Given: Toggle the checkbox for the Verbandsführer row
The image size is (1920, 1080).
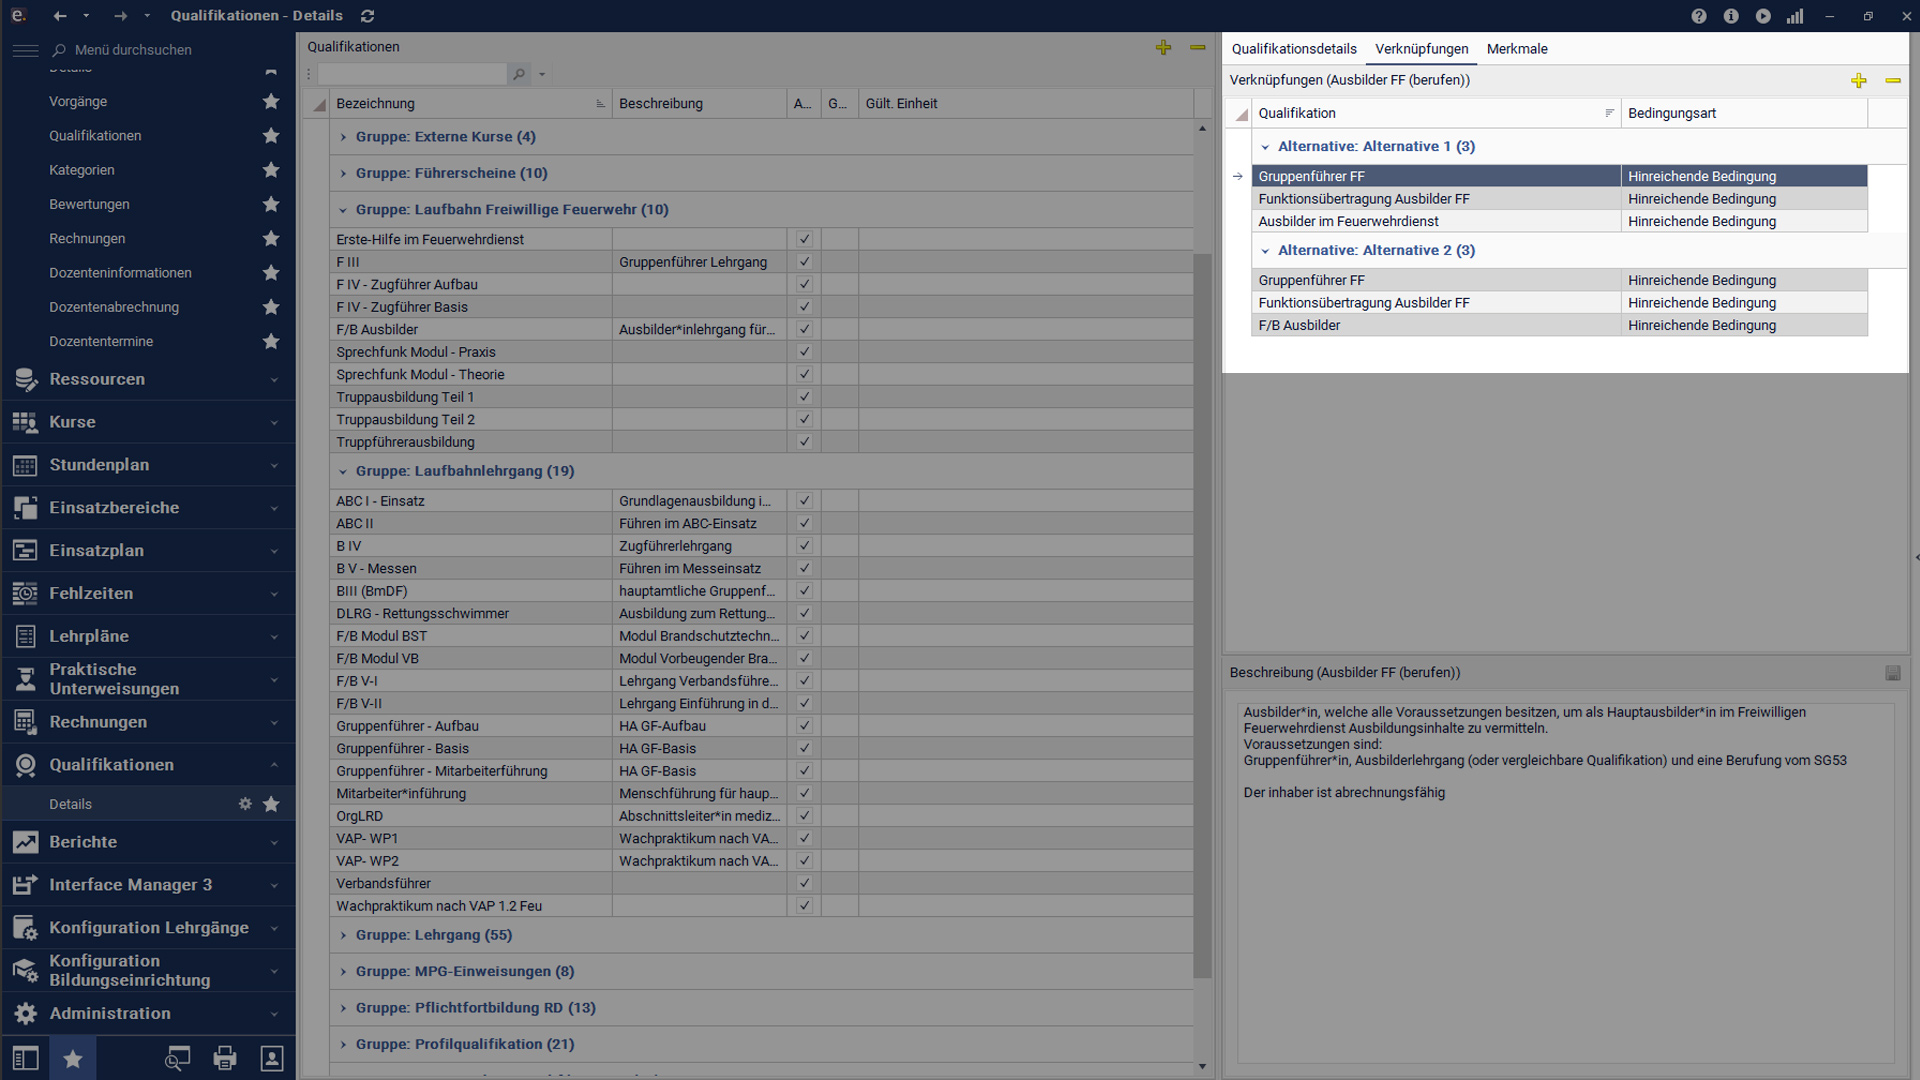Looking at the screenshot, I should [804, 883].
